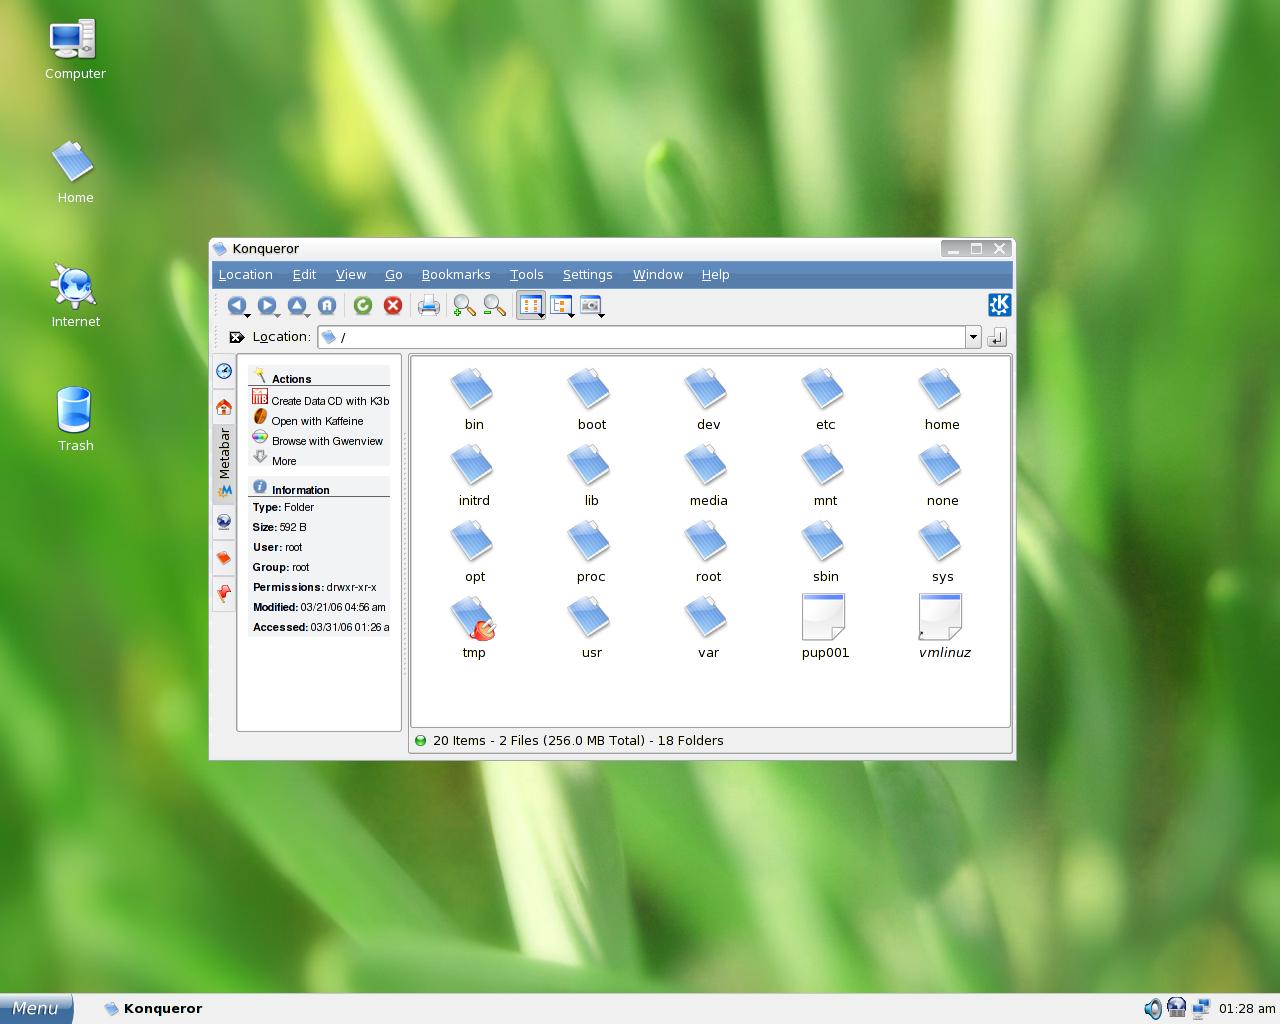Open the Network sidebar tab with globe icon
1280x1024 pixels.
coord(224,521)
